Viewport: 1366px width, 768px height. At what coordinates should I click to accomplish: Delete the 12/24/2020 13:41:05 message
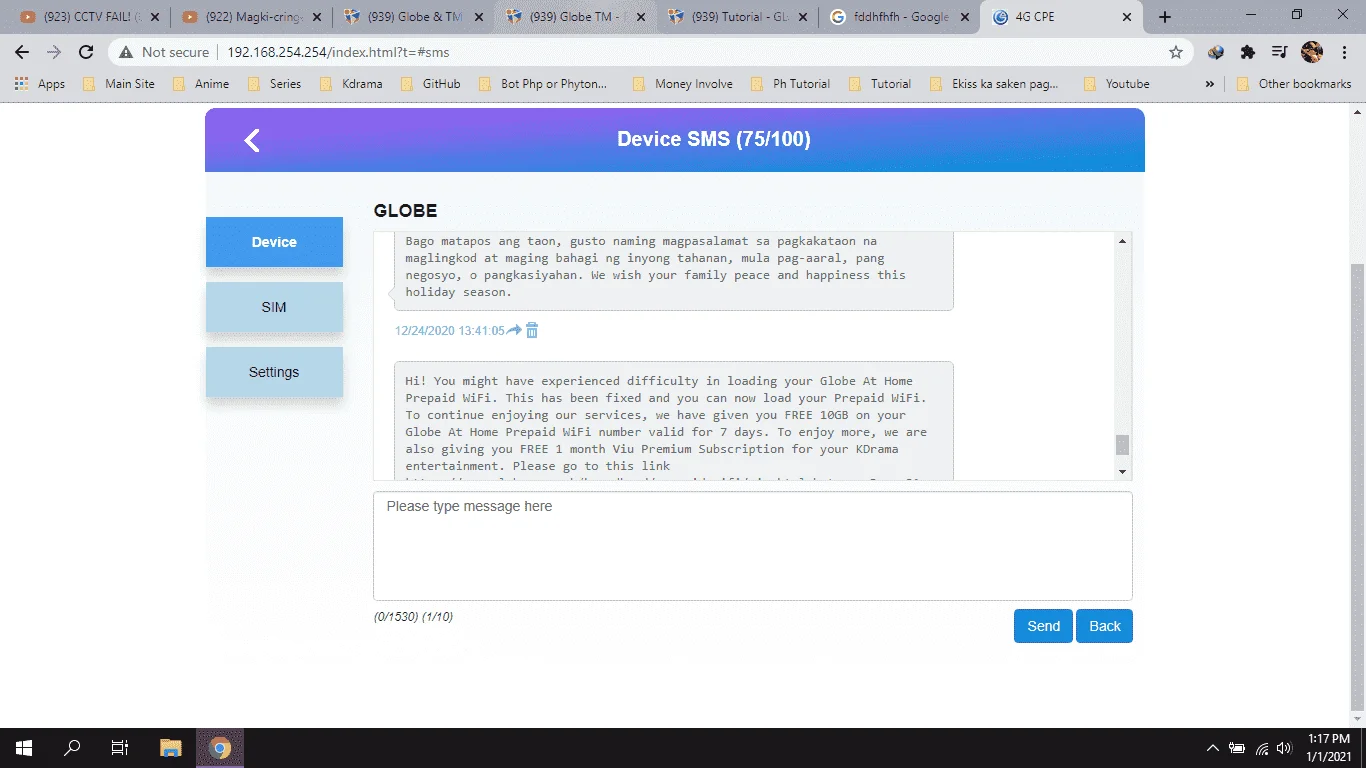click(532, 330)
